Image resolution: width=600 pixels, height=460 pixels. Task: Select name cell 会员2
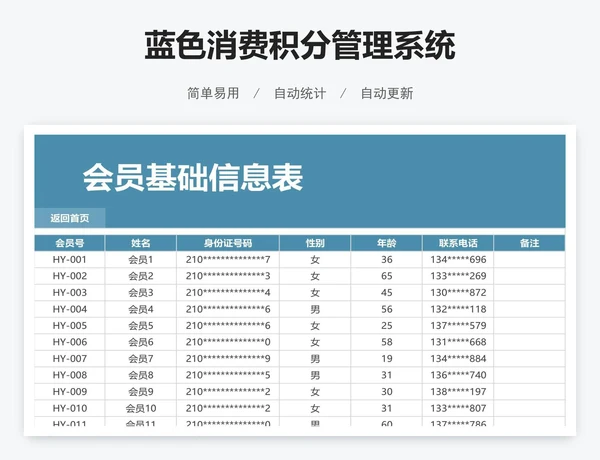click(141, 276)
